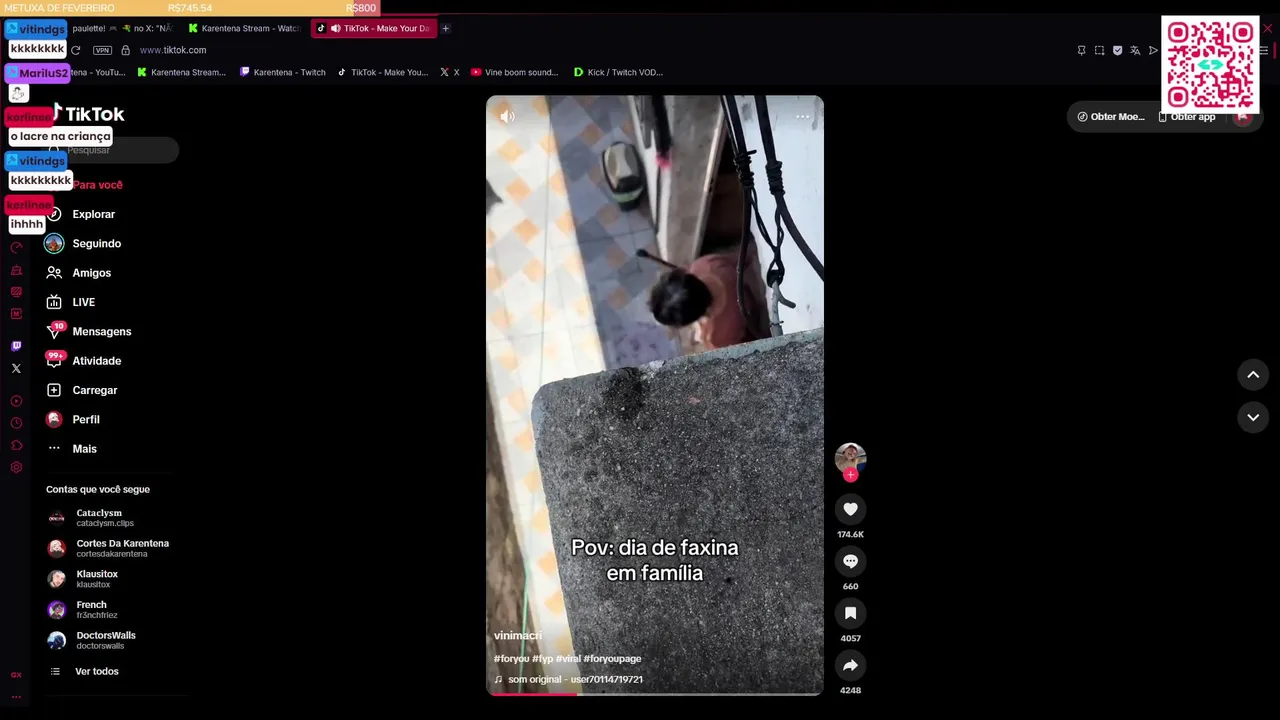The height and width of the screenshot is (720, 1280).
Task: Open player icon in browser sidebar
Action: (16, 401)
